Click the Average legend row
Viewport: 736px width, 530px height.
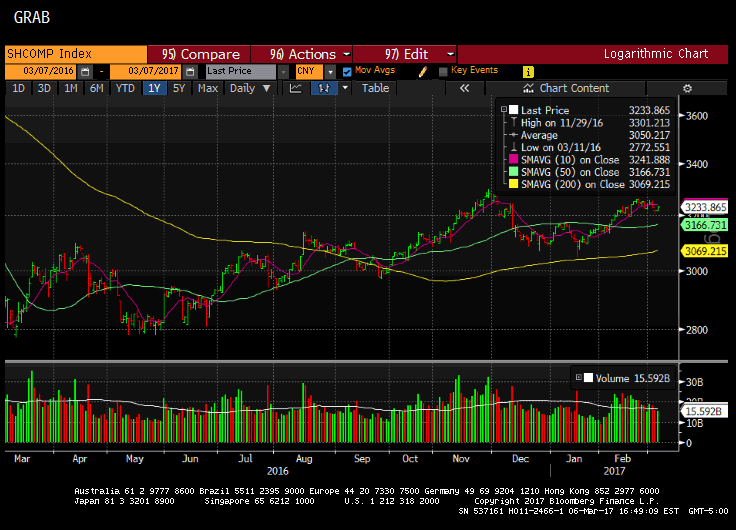pyautogui.click(x=590, y=135)
